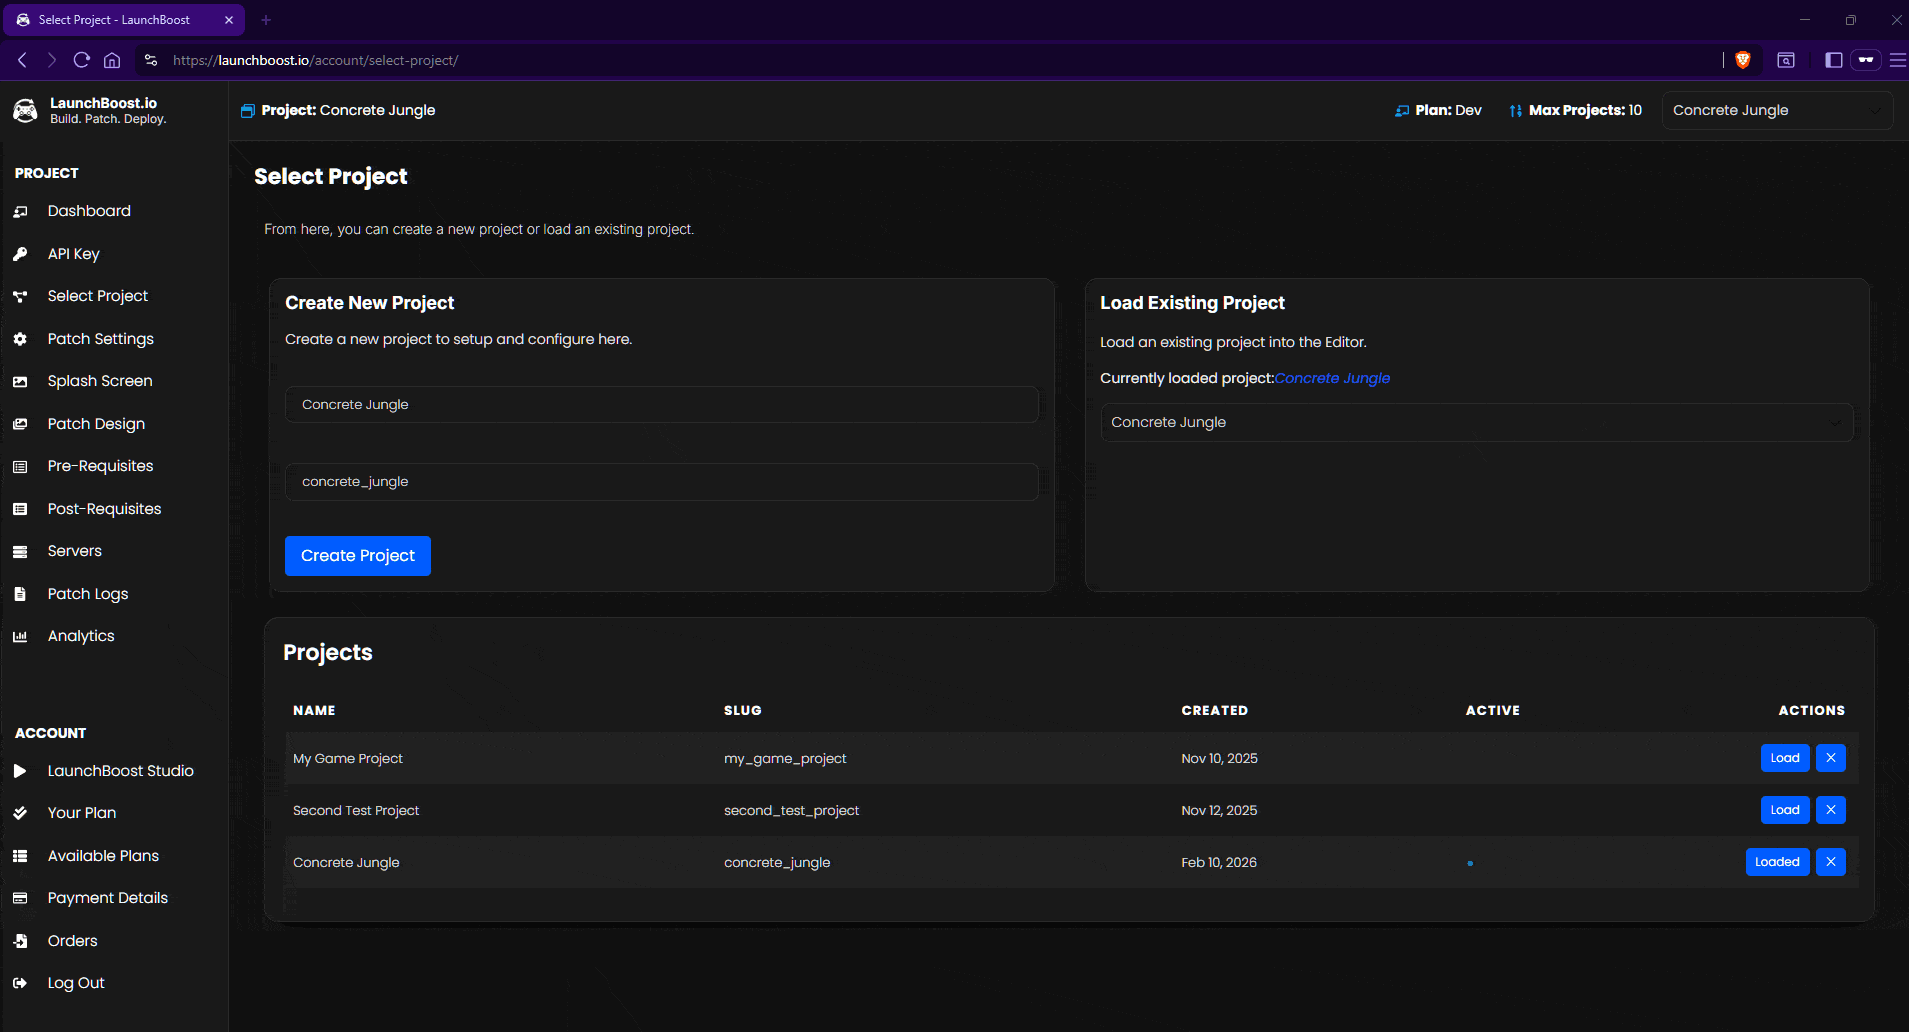Click the Splash Screen image icon
This screenshot has width=1909, height=1032.
(20, 381)
